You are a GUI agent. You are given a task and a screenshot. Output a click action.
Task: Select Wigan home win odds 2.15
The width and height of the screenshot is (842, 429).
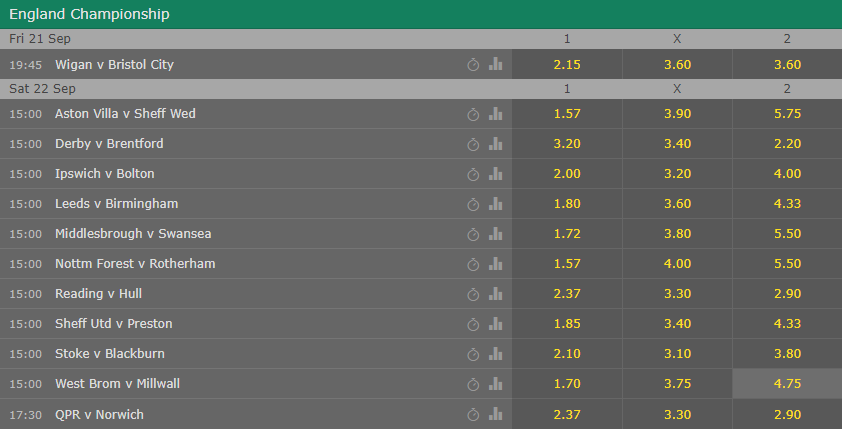567,64
